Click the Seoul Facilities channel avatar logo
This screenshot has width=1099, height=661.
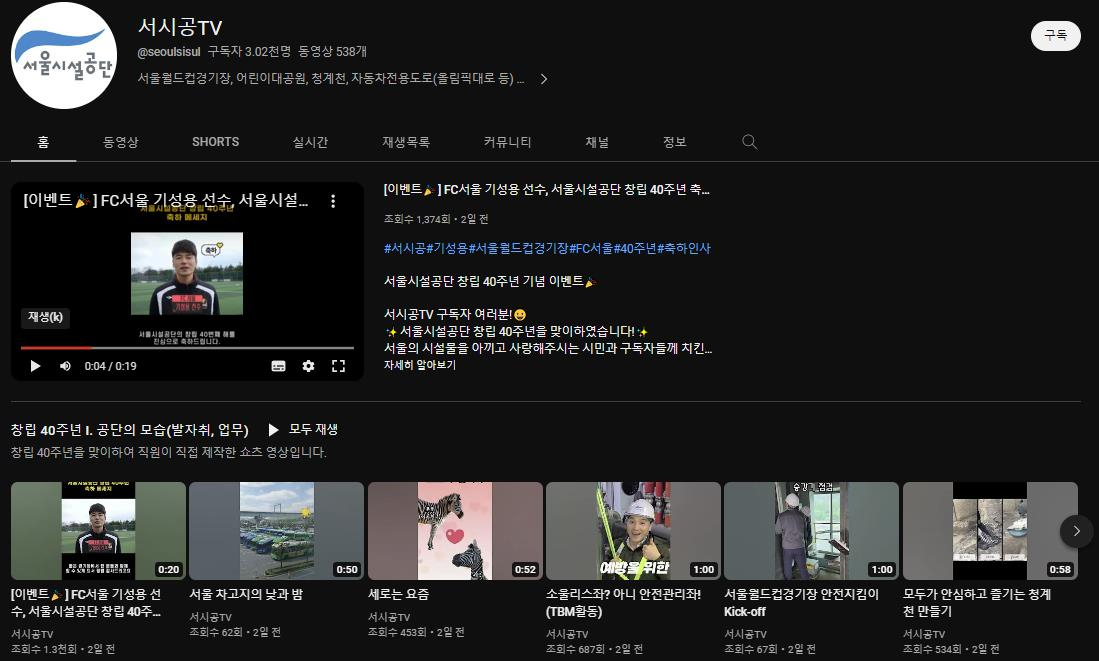click(x=64, y=55)
